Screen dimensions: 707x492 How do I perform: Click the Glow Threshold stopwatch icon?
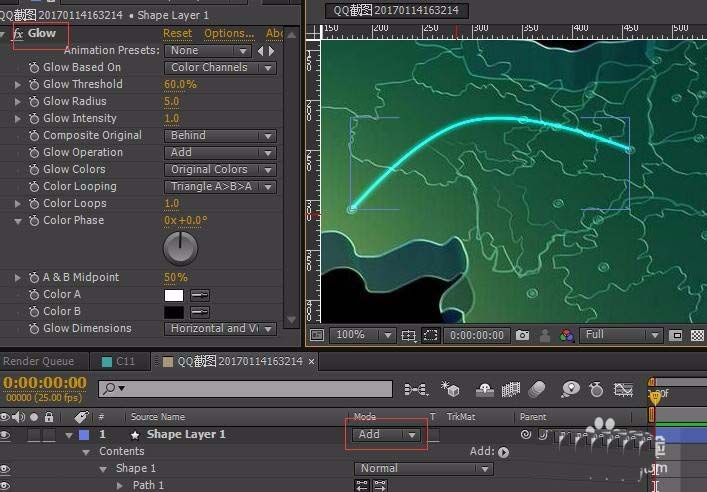click(34, 84)
